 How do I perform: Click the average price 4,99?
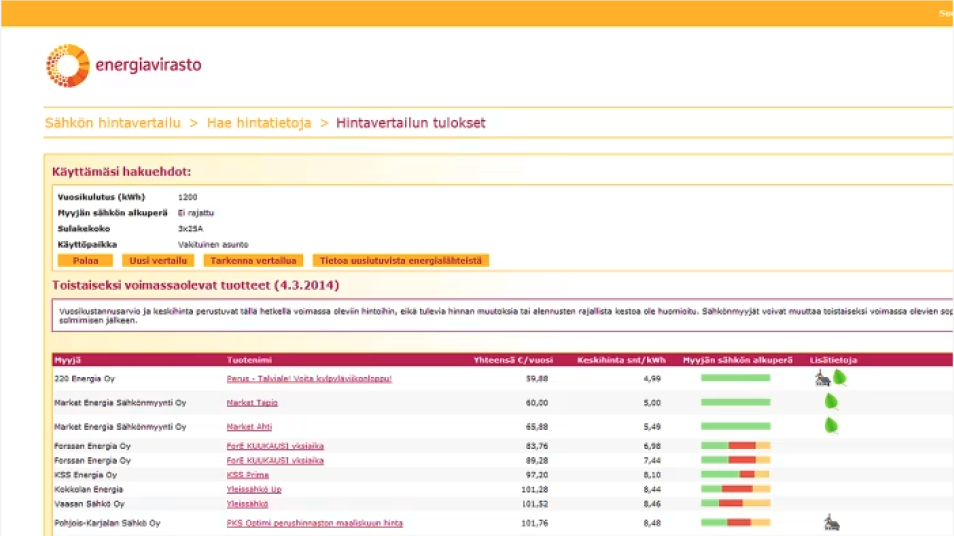pos(652,378)
